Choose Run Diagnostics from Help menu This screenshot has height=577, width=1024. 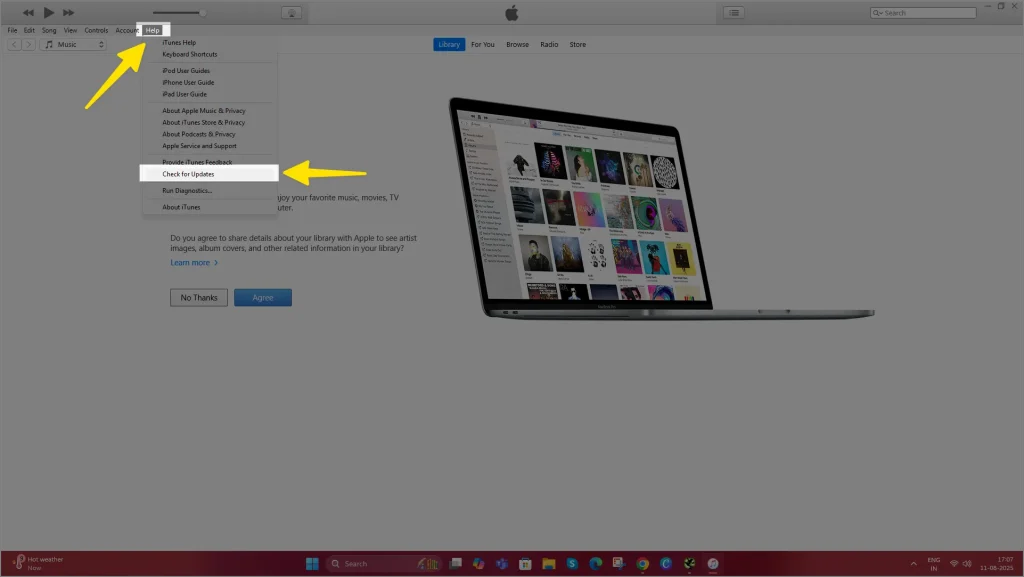point(188,190)
